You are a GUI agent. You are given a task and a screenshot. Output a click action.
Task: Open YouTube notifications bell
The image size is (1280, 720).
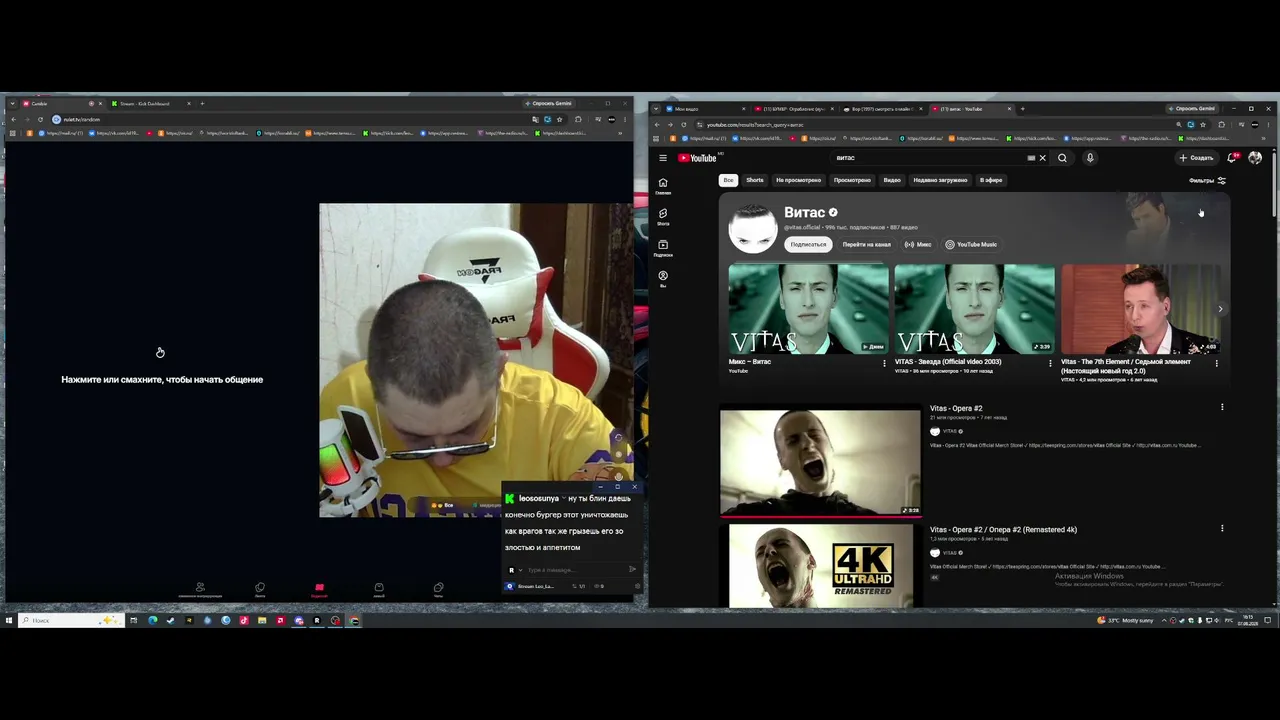[x=1232, y=158]
